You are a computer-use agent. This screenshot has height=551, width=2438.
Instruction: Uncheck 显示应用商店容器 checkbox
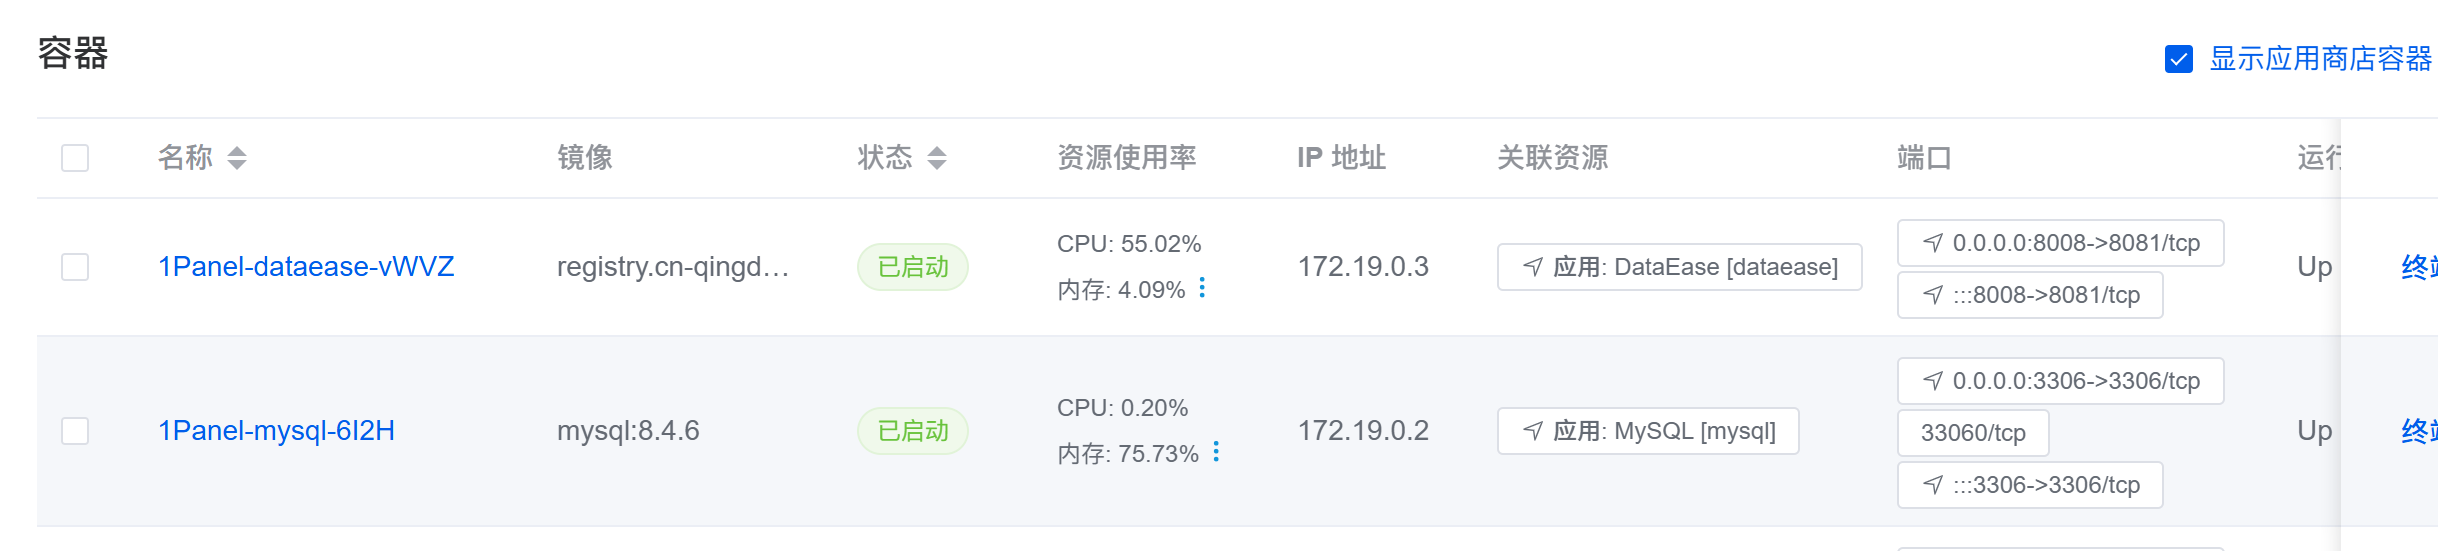[x=2179, y=59]
